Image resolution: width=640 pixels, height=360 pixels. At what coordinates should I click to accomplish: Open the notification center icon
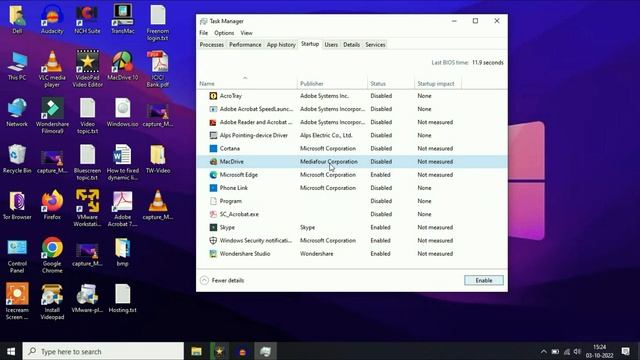625,351
